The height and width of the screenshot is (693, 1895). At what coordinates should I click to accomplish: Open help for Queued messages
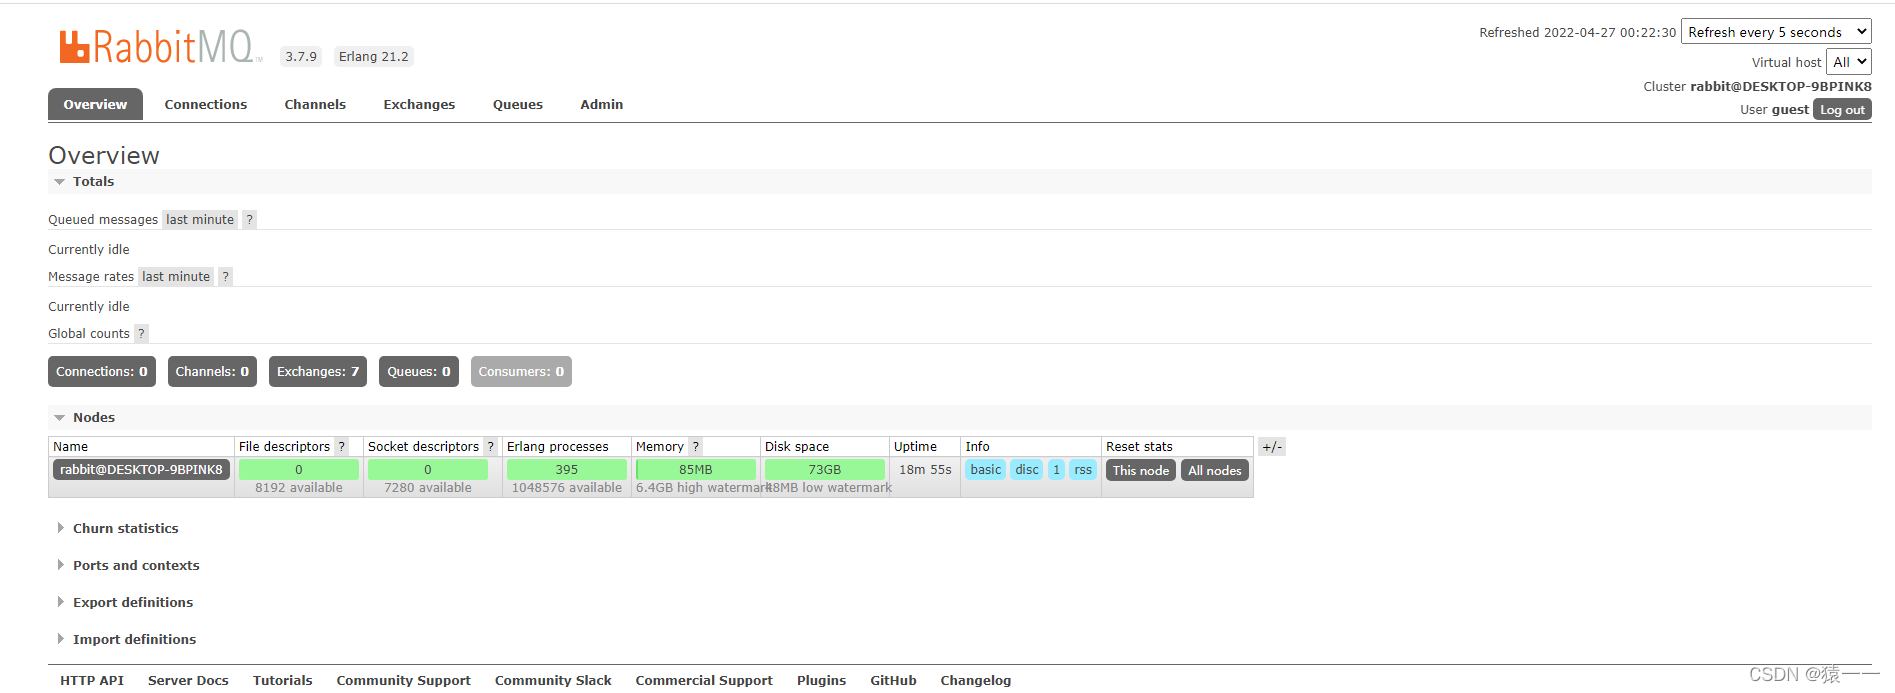(249, 220)
